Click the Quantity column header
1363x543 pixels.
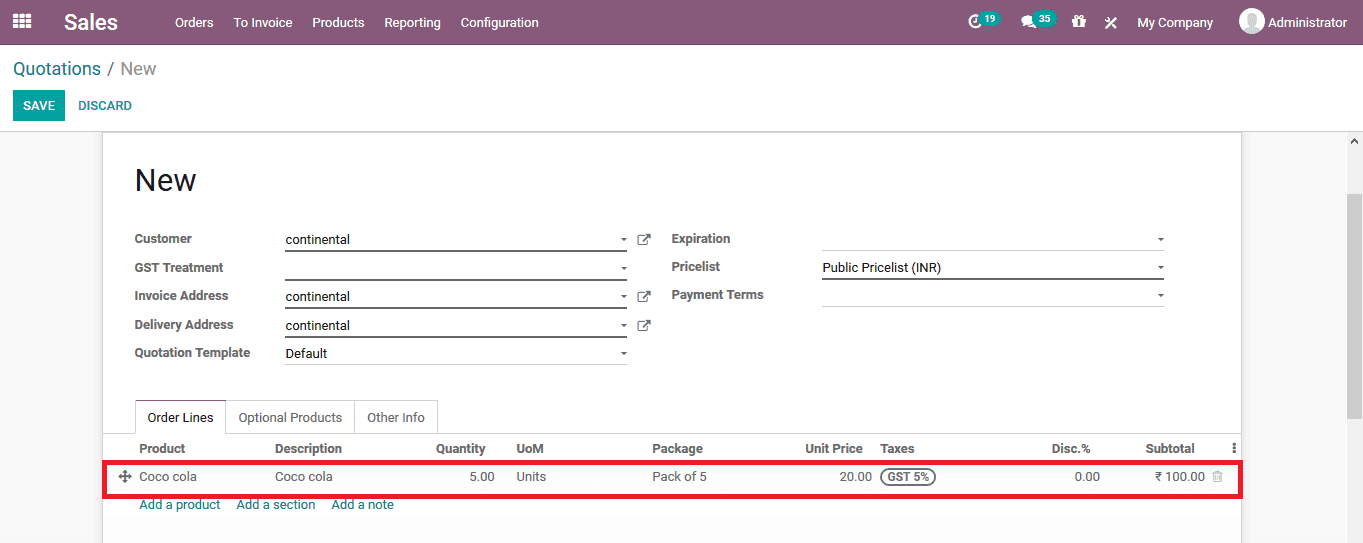(461, 449)
